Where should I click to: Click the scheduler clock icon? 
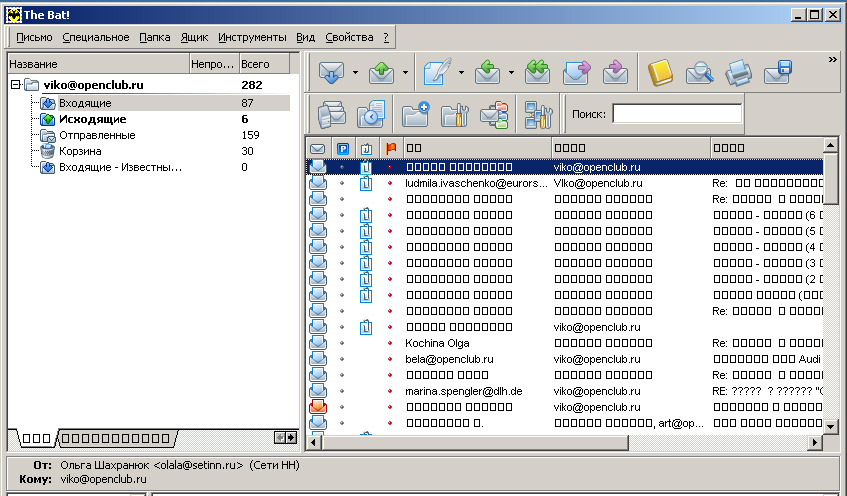(371, 115)
